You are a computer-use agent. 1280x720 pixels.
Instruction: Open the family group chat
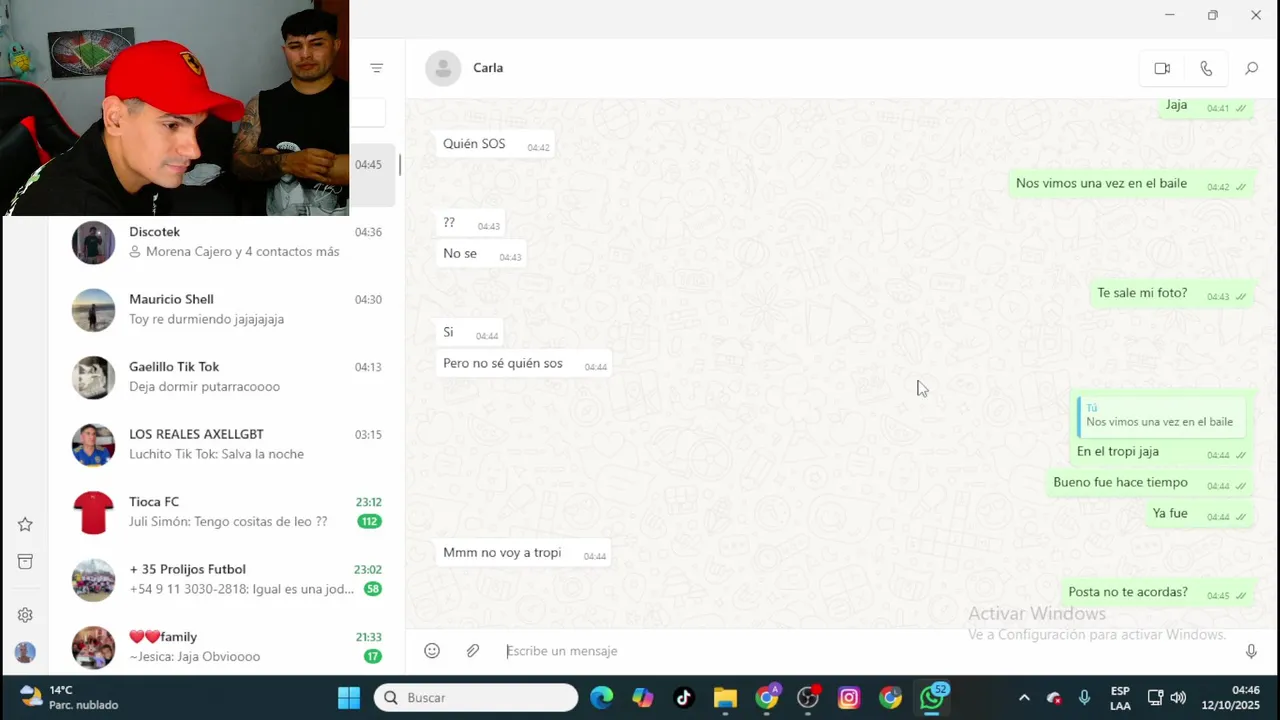point(226,647)
